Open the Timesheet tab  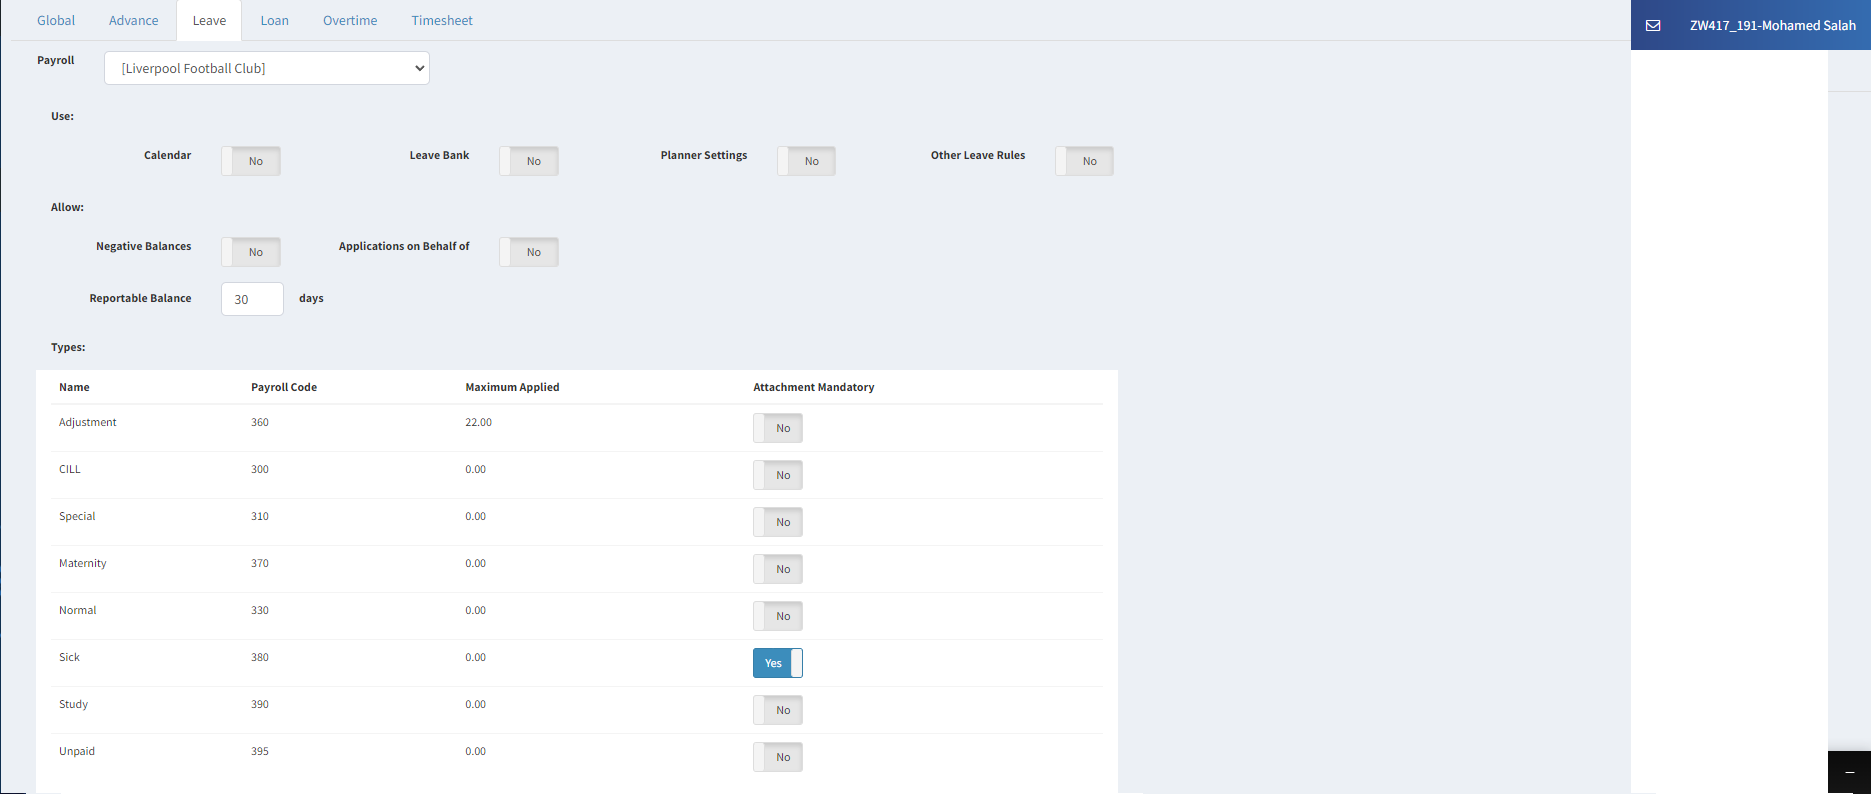[442, 20]
